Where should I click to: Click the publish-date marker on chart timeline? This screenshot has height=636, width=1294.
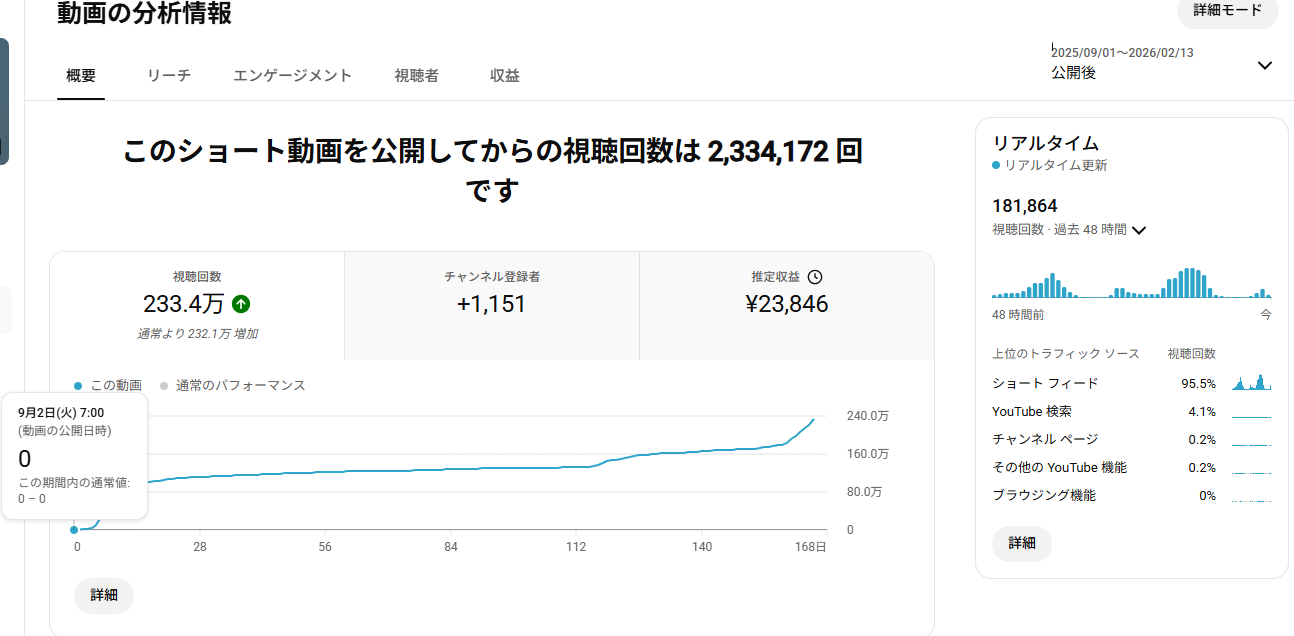pyautogui.click(x=74, y=529)
